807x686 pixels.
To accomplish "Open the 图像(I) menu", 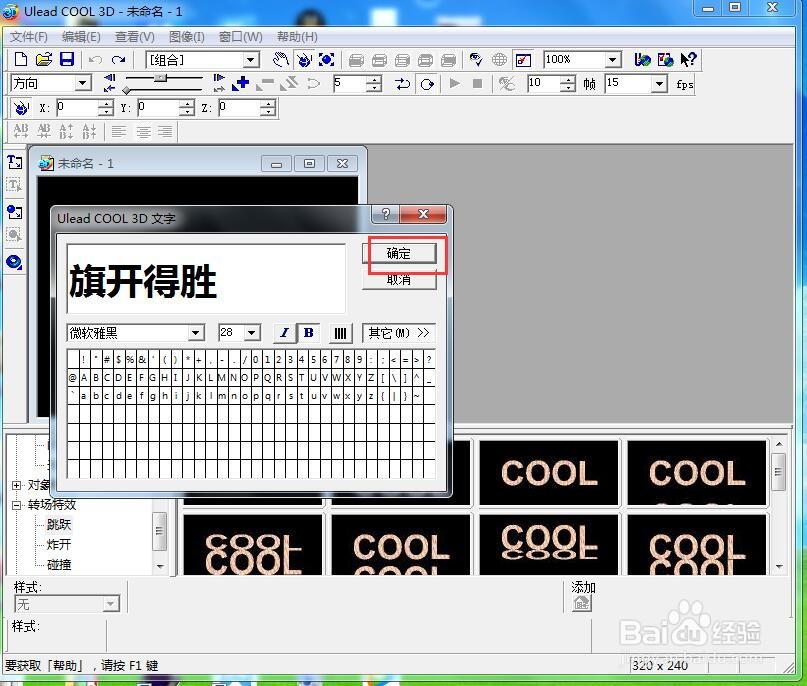I will click(186, 37).
